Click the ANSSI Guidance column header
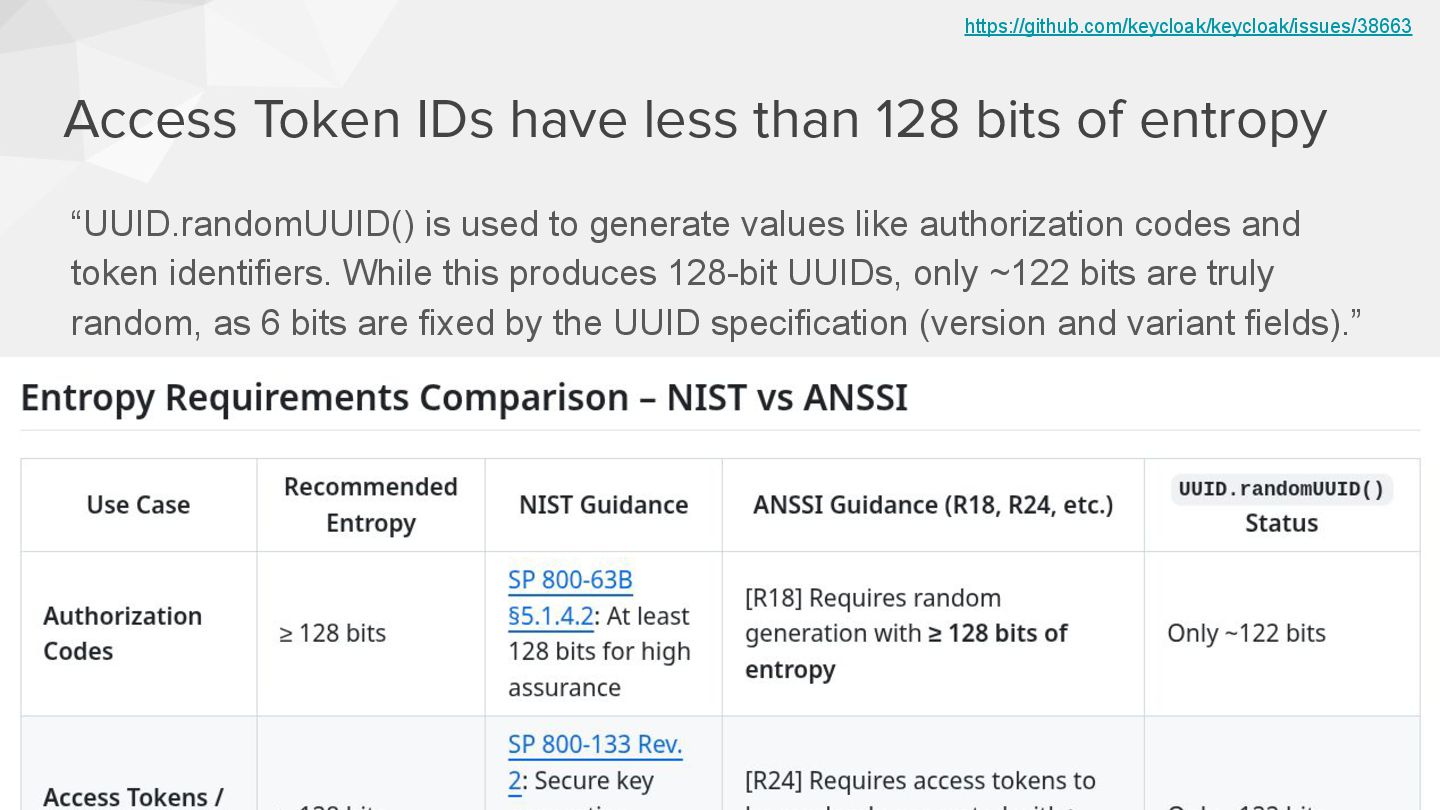The image size is (1440, 810). pos(932,505)
